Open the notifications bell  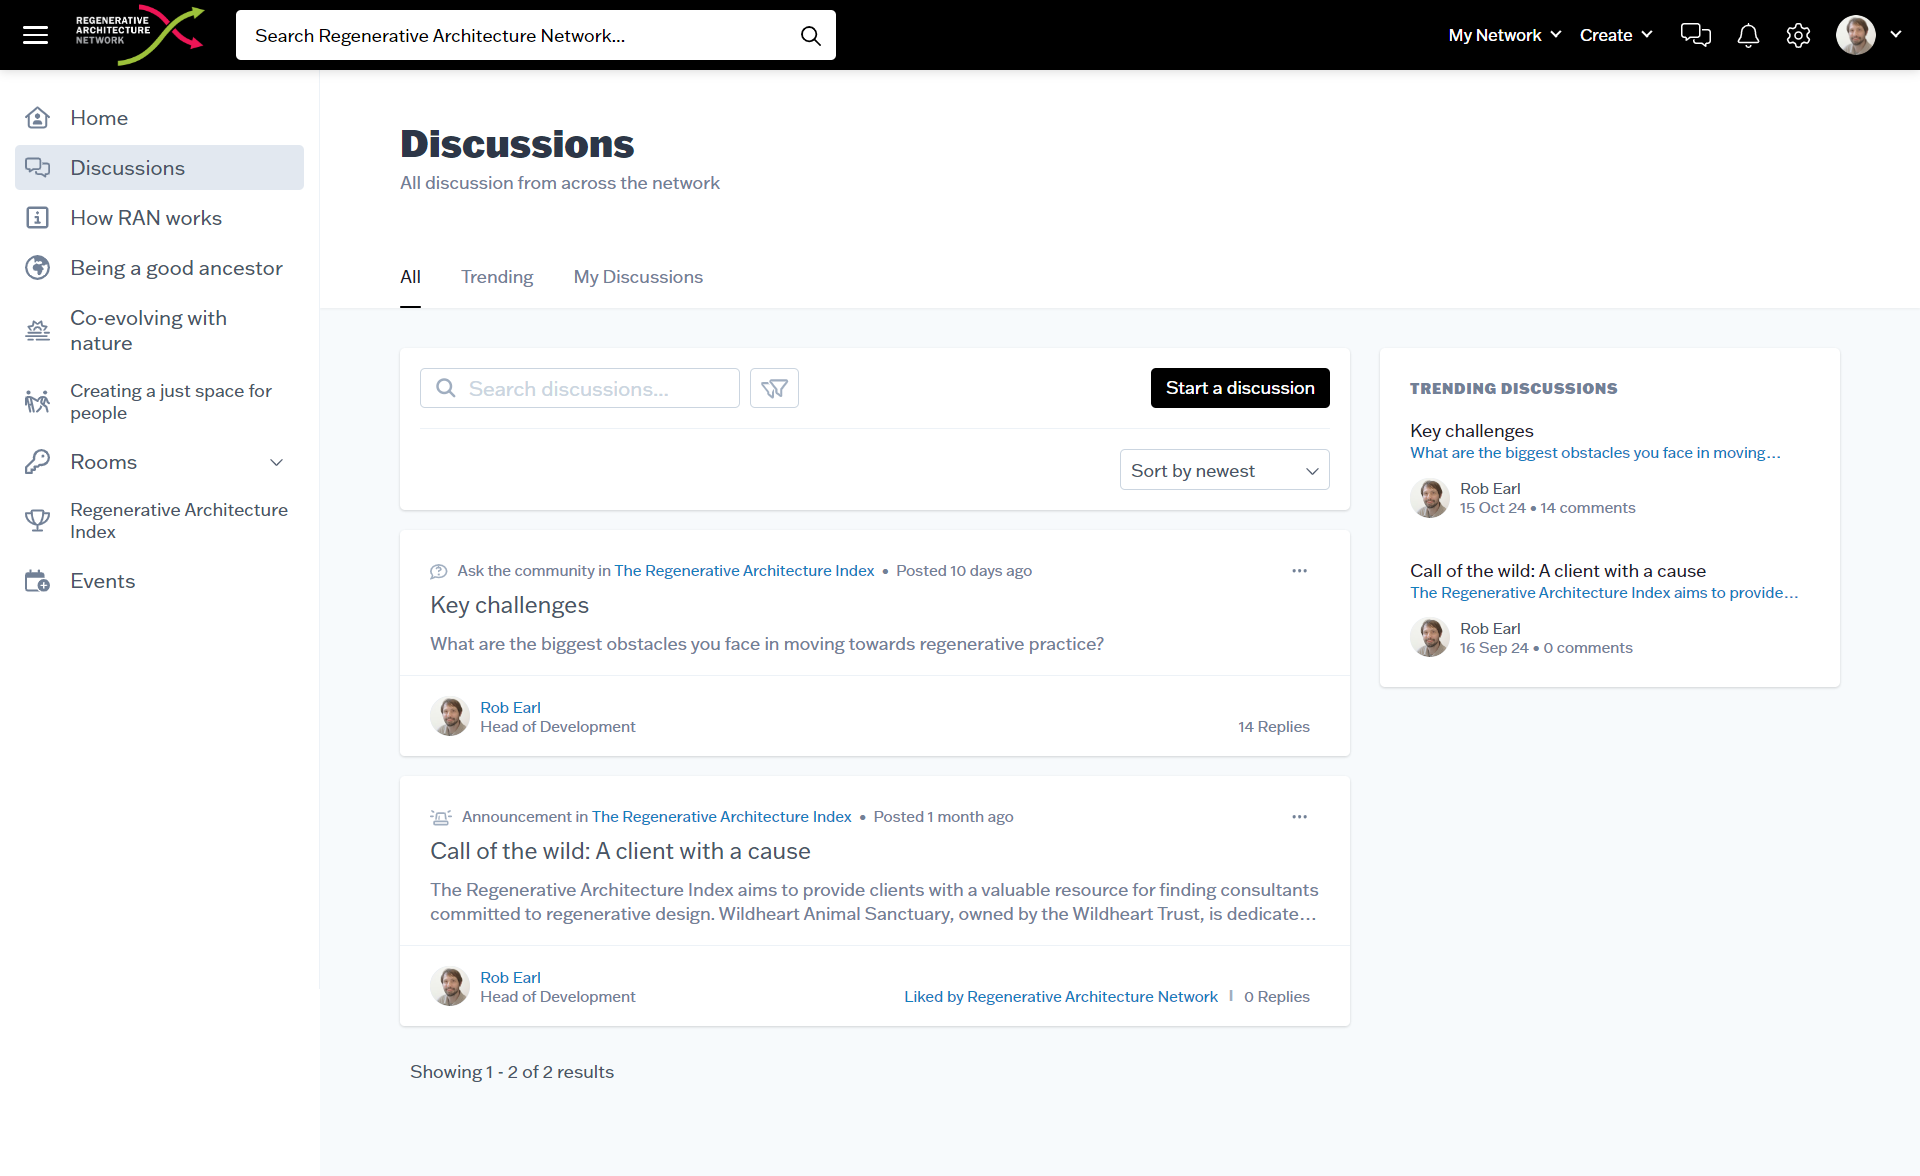pos(1748,36)
